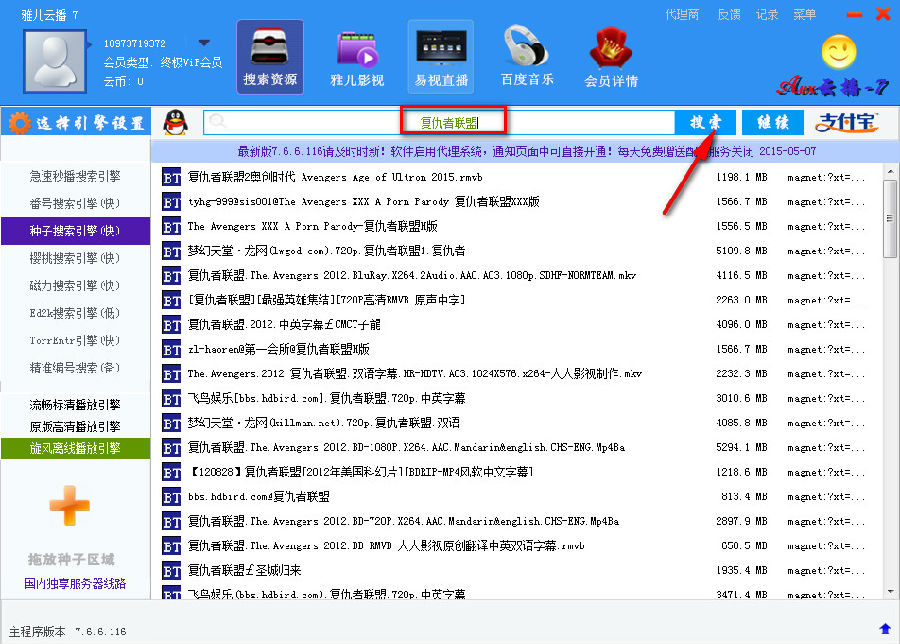Click the yellow smiley face icon
This screenshot has height=644, width=900.
point(839,52)
